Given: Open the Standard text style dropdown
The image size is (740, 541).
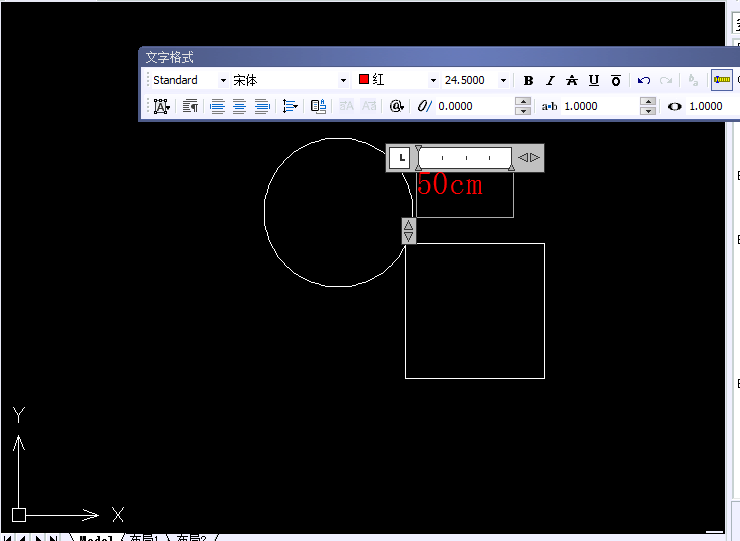Looking at the screenshot, I should click(223, 80).
